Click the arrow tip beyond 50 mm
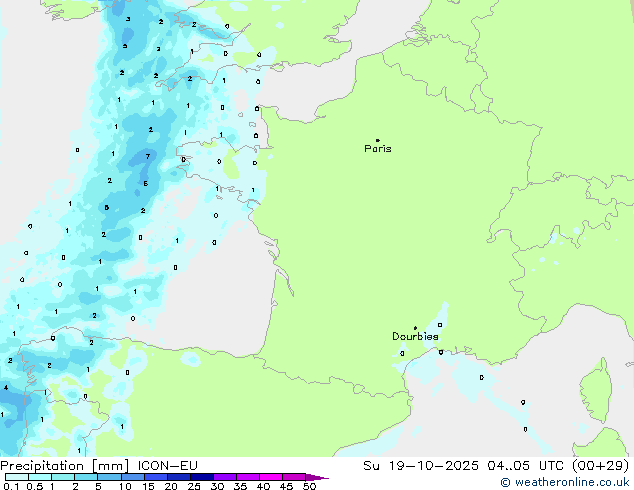Image resolution: width=634 pixels, height=490 pixels. coord(317,477)
